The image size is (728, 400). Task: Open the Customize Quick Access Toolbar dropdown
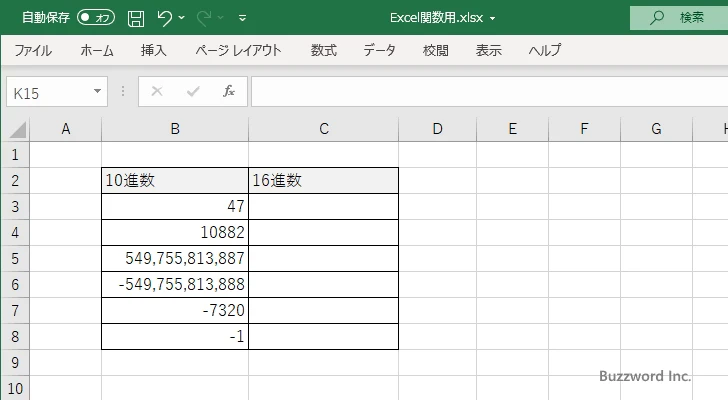point(243,18)
